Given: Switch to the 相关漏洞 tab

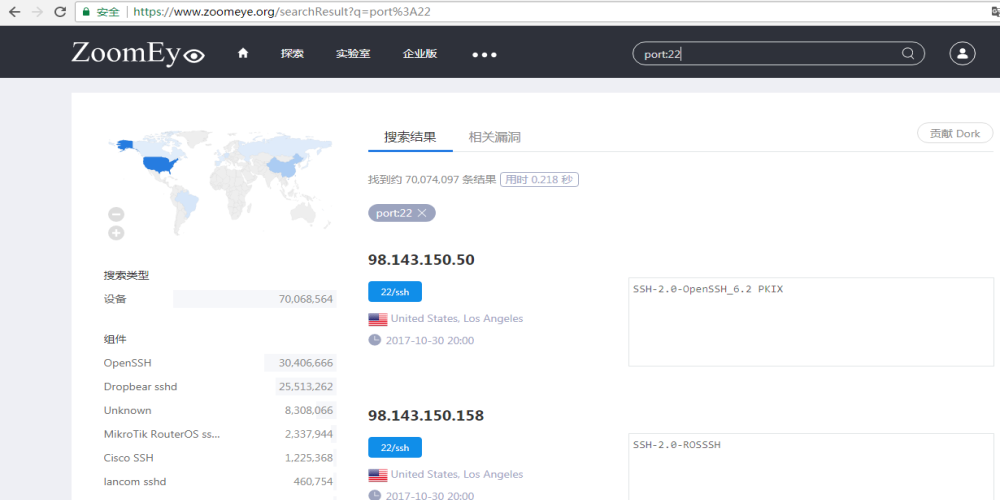Looking at the screenshot, I should coord(495,137).
